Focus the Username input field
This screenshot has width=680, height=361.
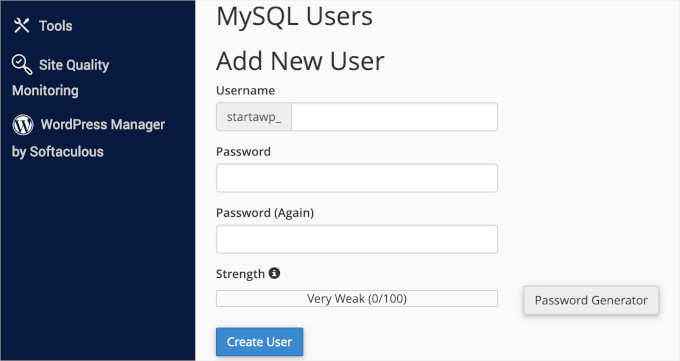point(394,117)
